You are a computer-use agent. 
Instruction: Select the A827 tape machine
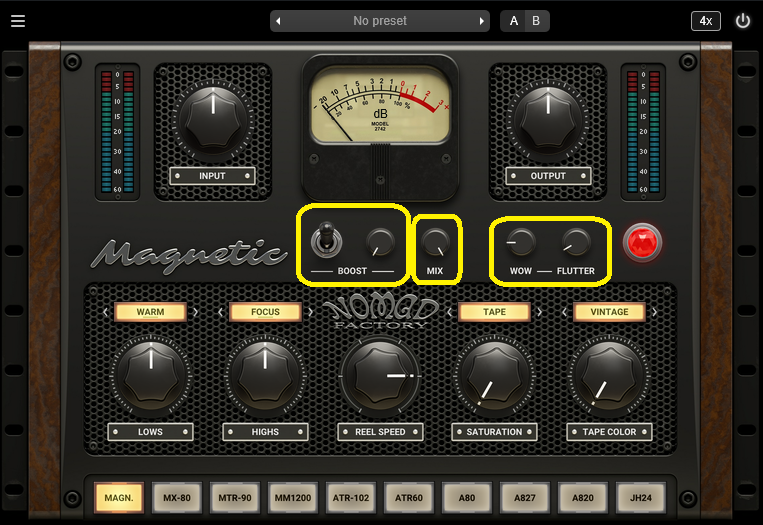tap(525, 498)
